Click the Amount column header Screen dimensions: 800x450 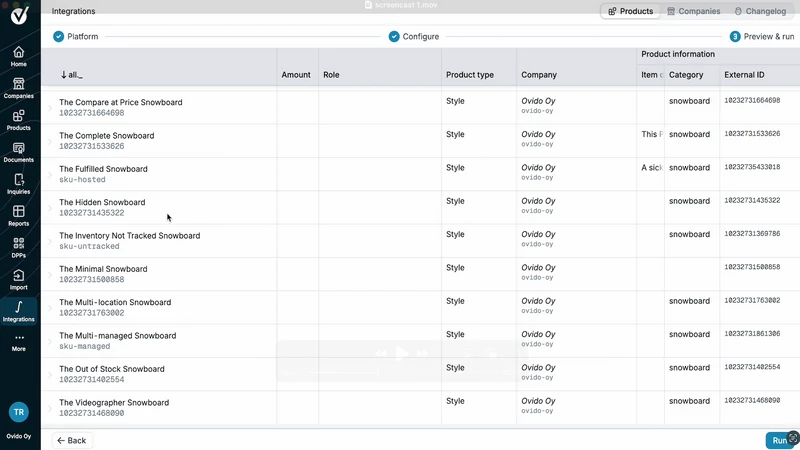click(296, 74)
